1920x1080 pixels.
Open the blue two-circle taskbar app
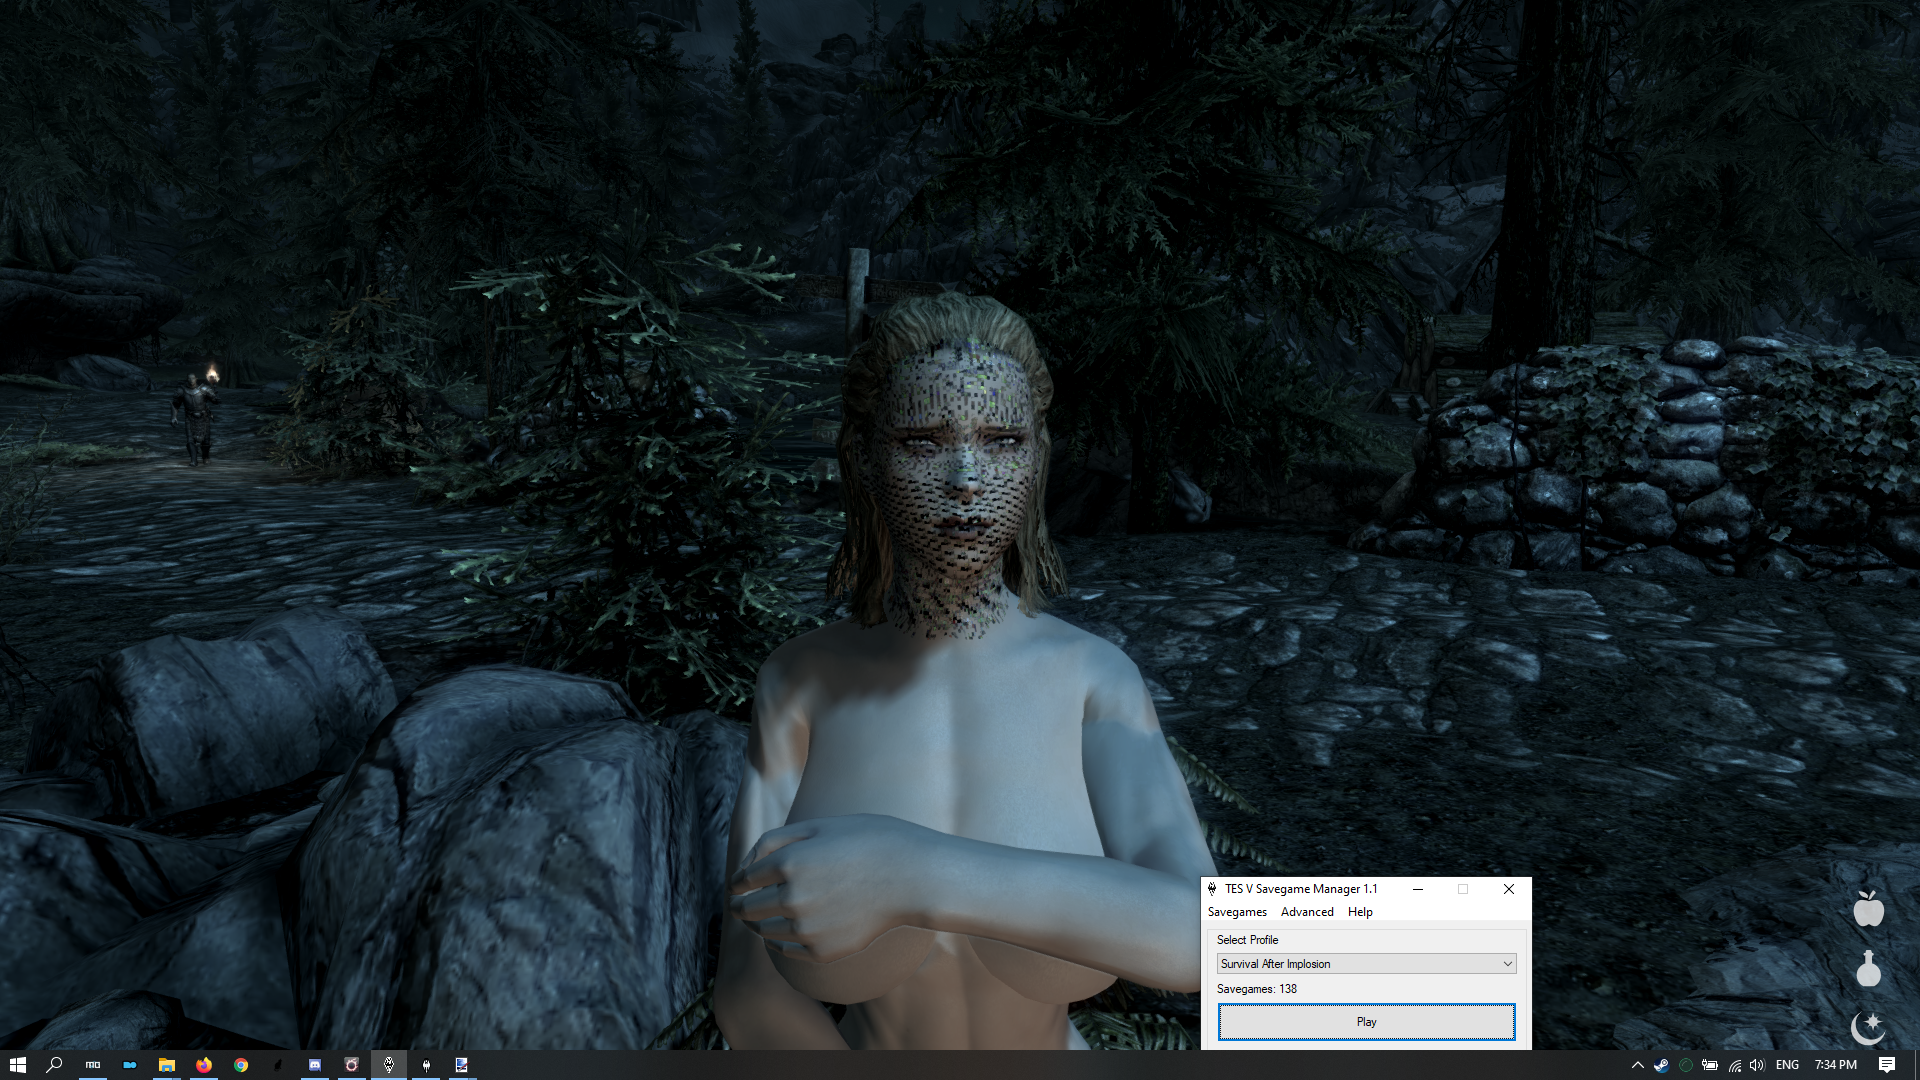(x=130, y=1065)
